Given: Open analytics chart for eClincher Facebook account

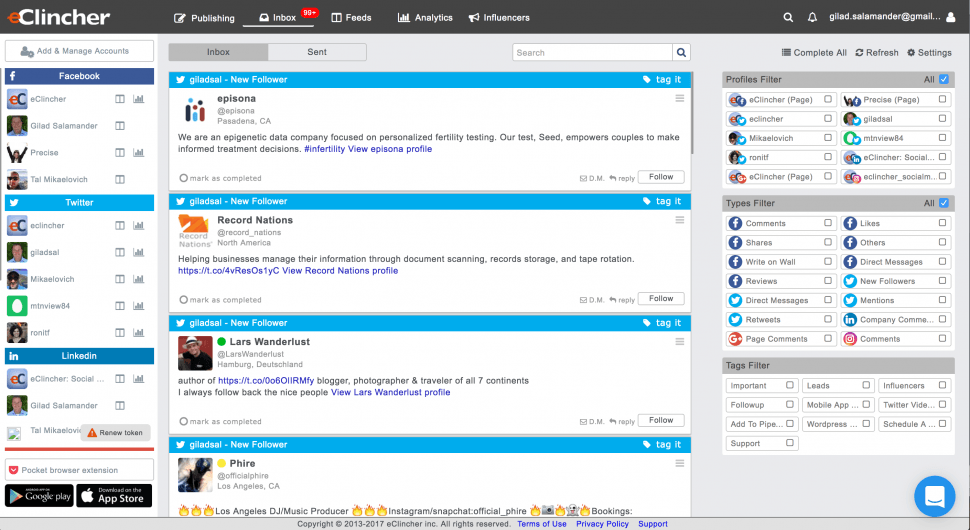Looking at the screenshot, I should (139, 99).
